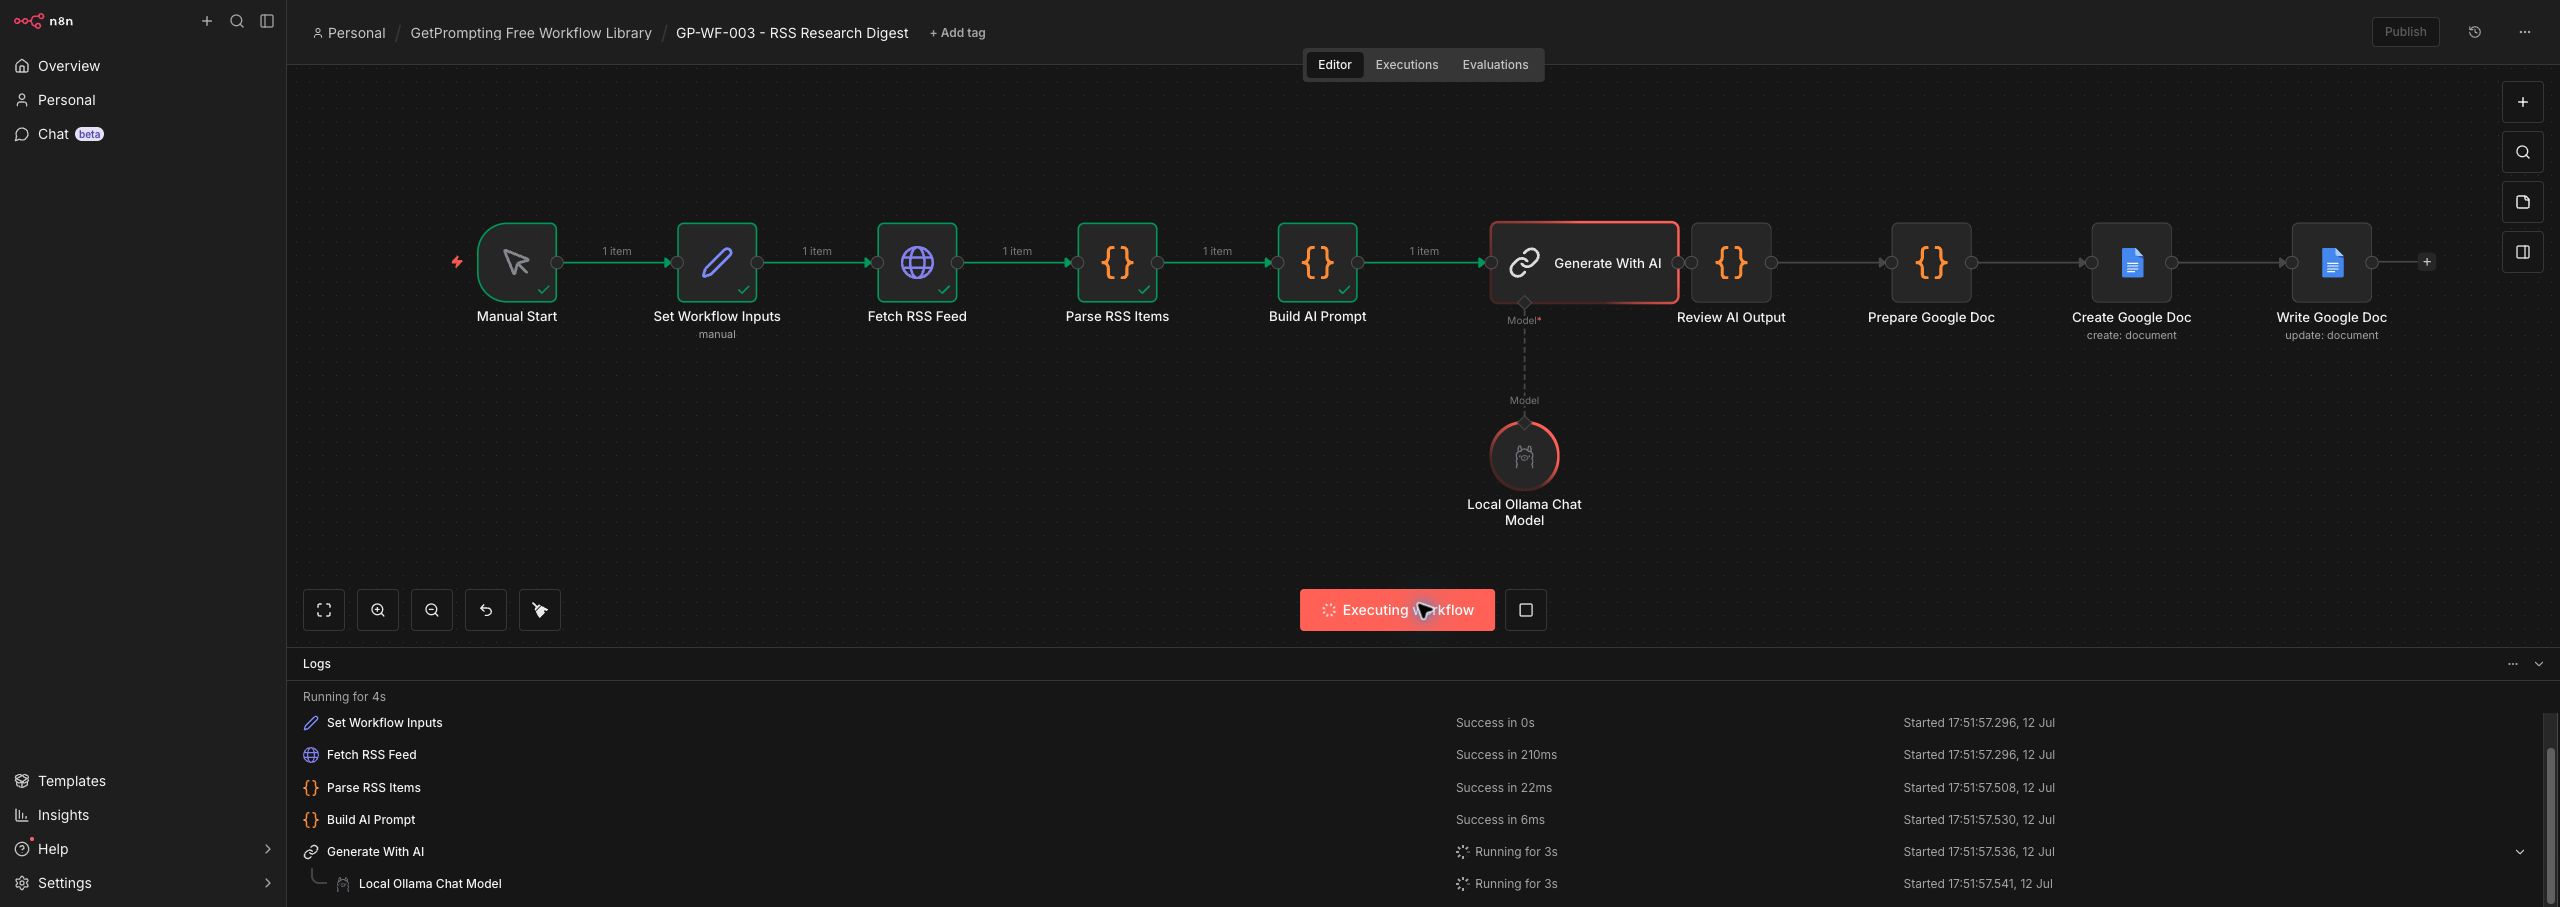Click the tidy up workflow icon
The height and width of the screenshot is (907, 2560).
click(x=540, y=610)
